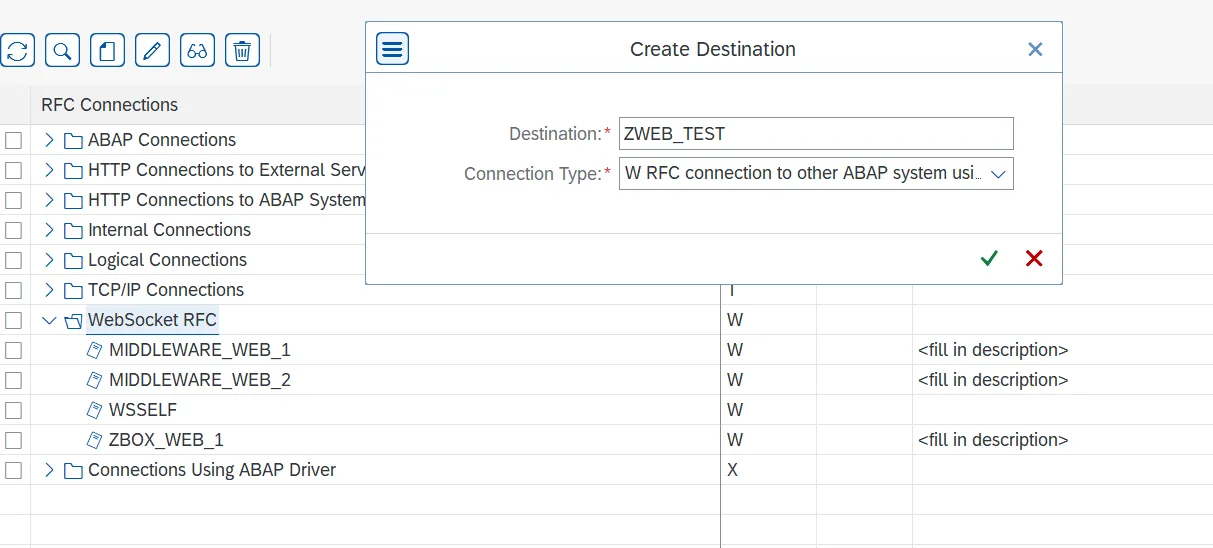Viewport: 1213px width, 548px height.
Task: Click the HTTP Connections to External Server folder icon
Action: tap(73, 170)
